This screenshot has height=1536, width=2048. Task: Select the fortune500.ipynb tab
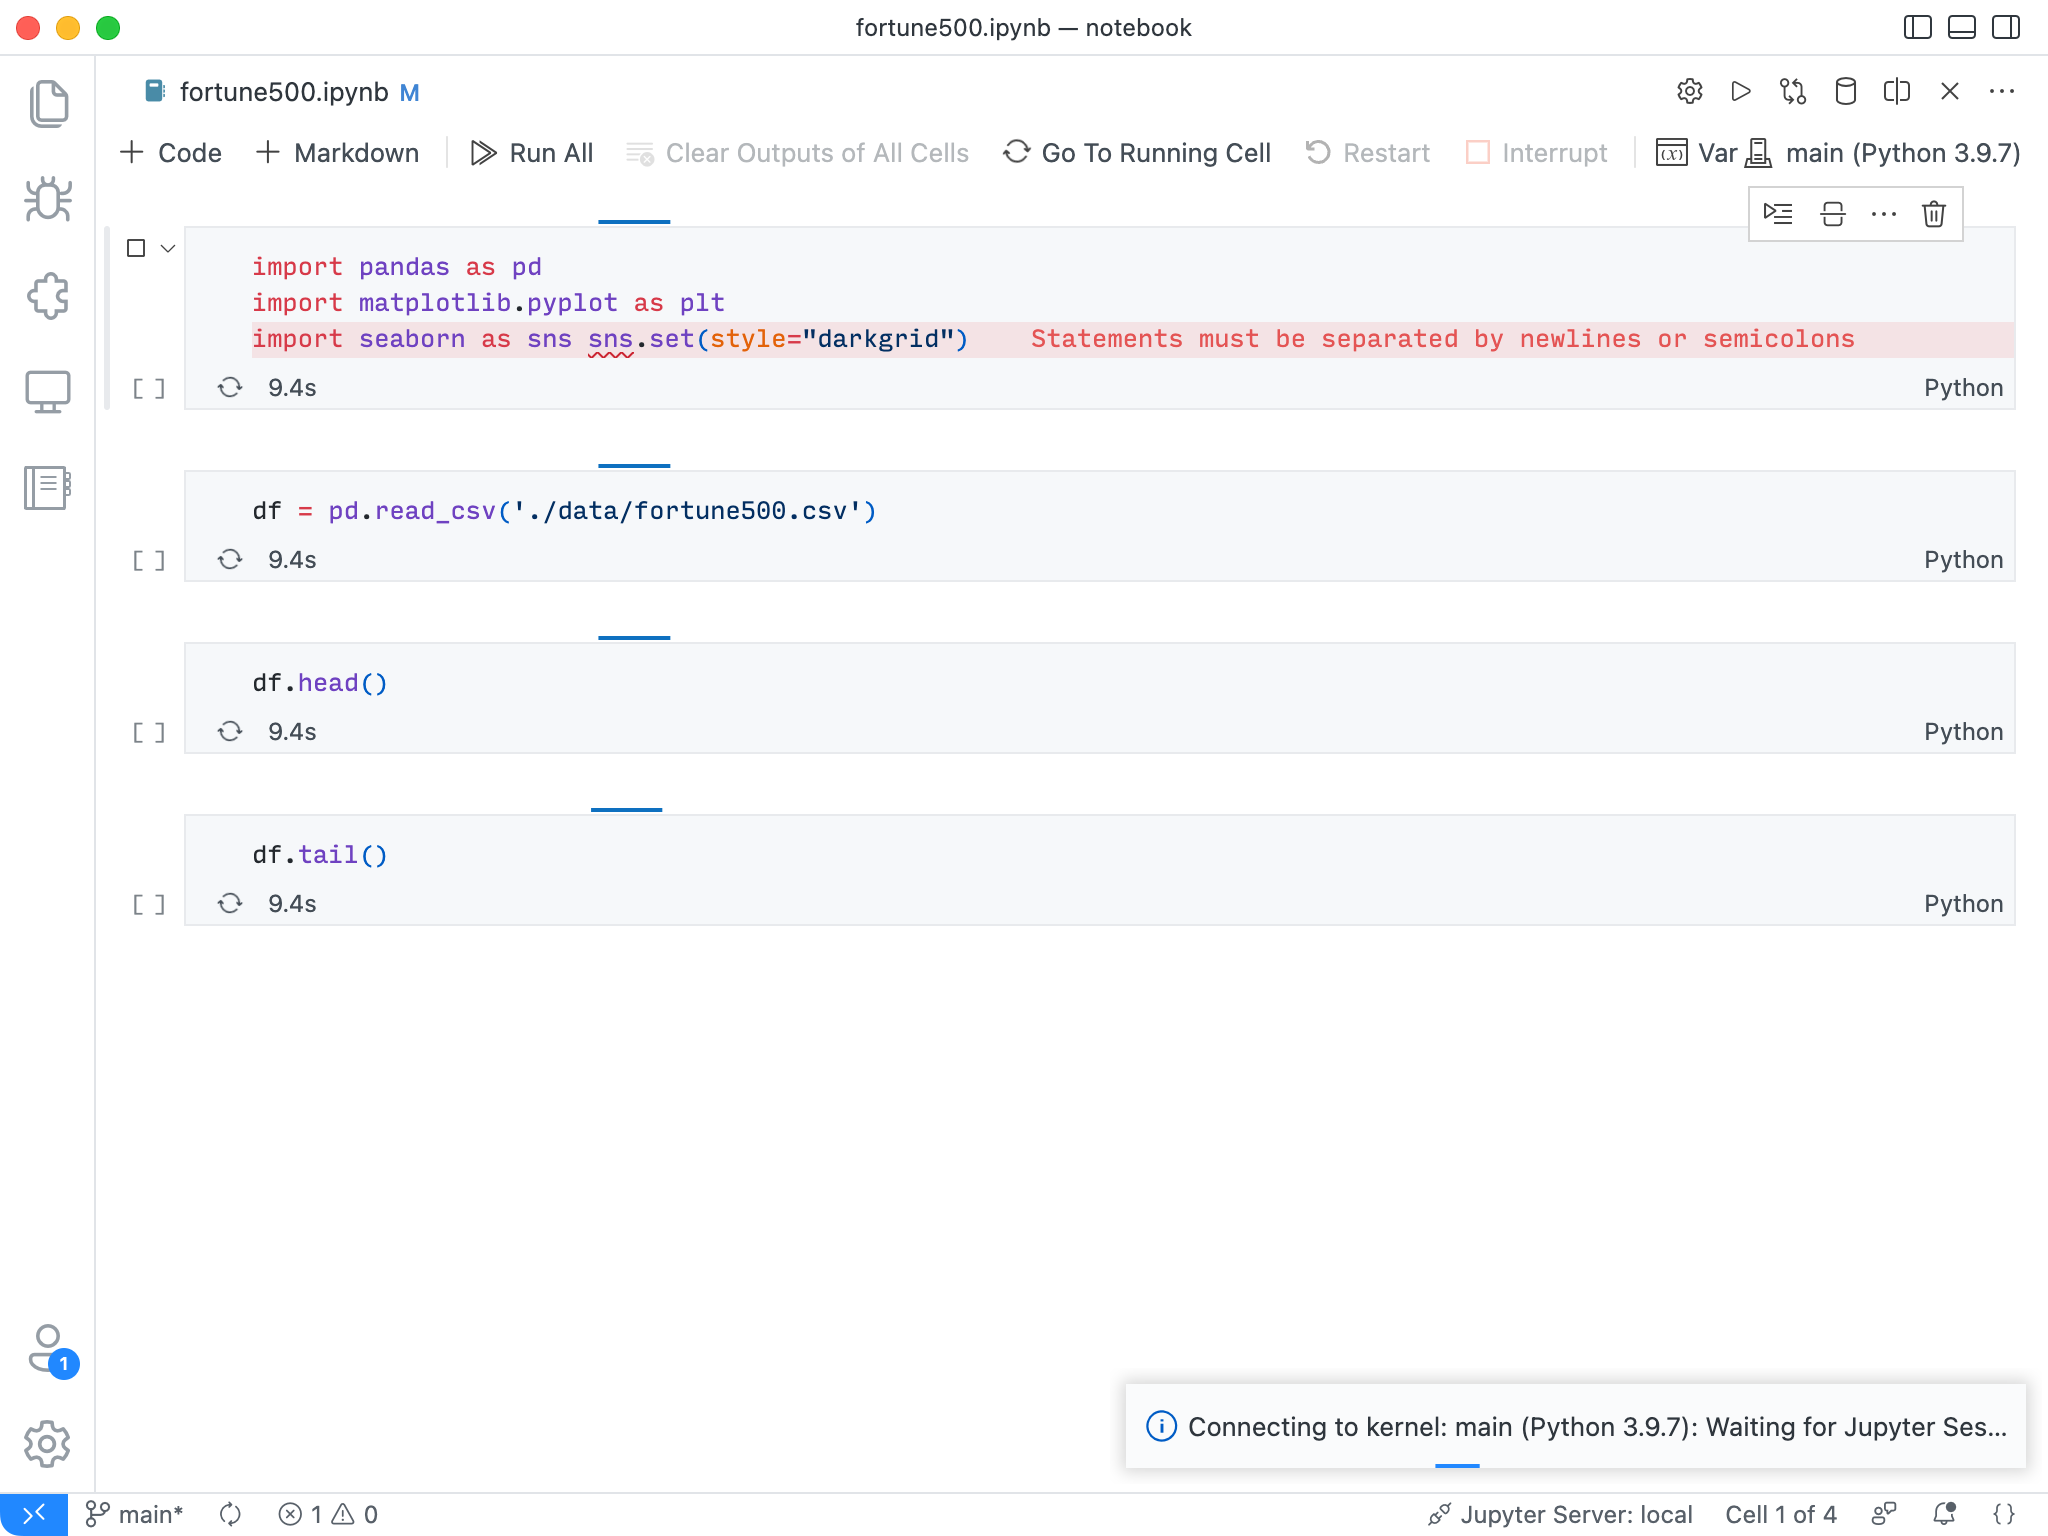[x=283, y=91]
